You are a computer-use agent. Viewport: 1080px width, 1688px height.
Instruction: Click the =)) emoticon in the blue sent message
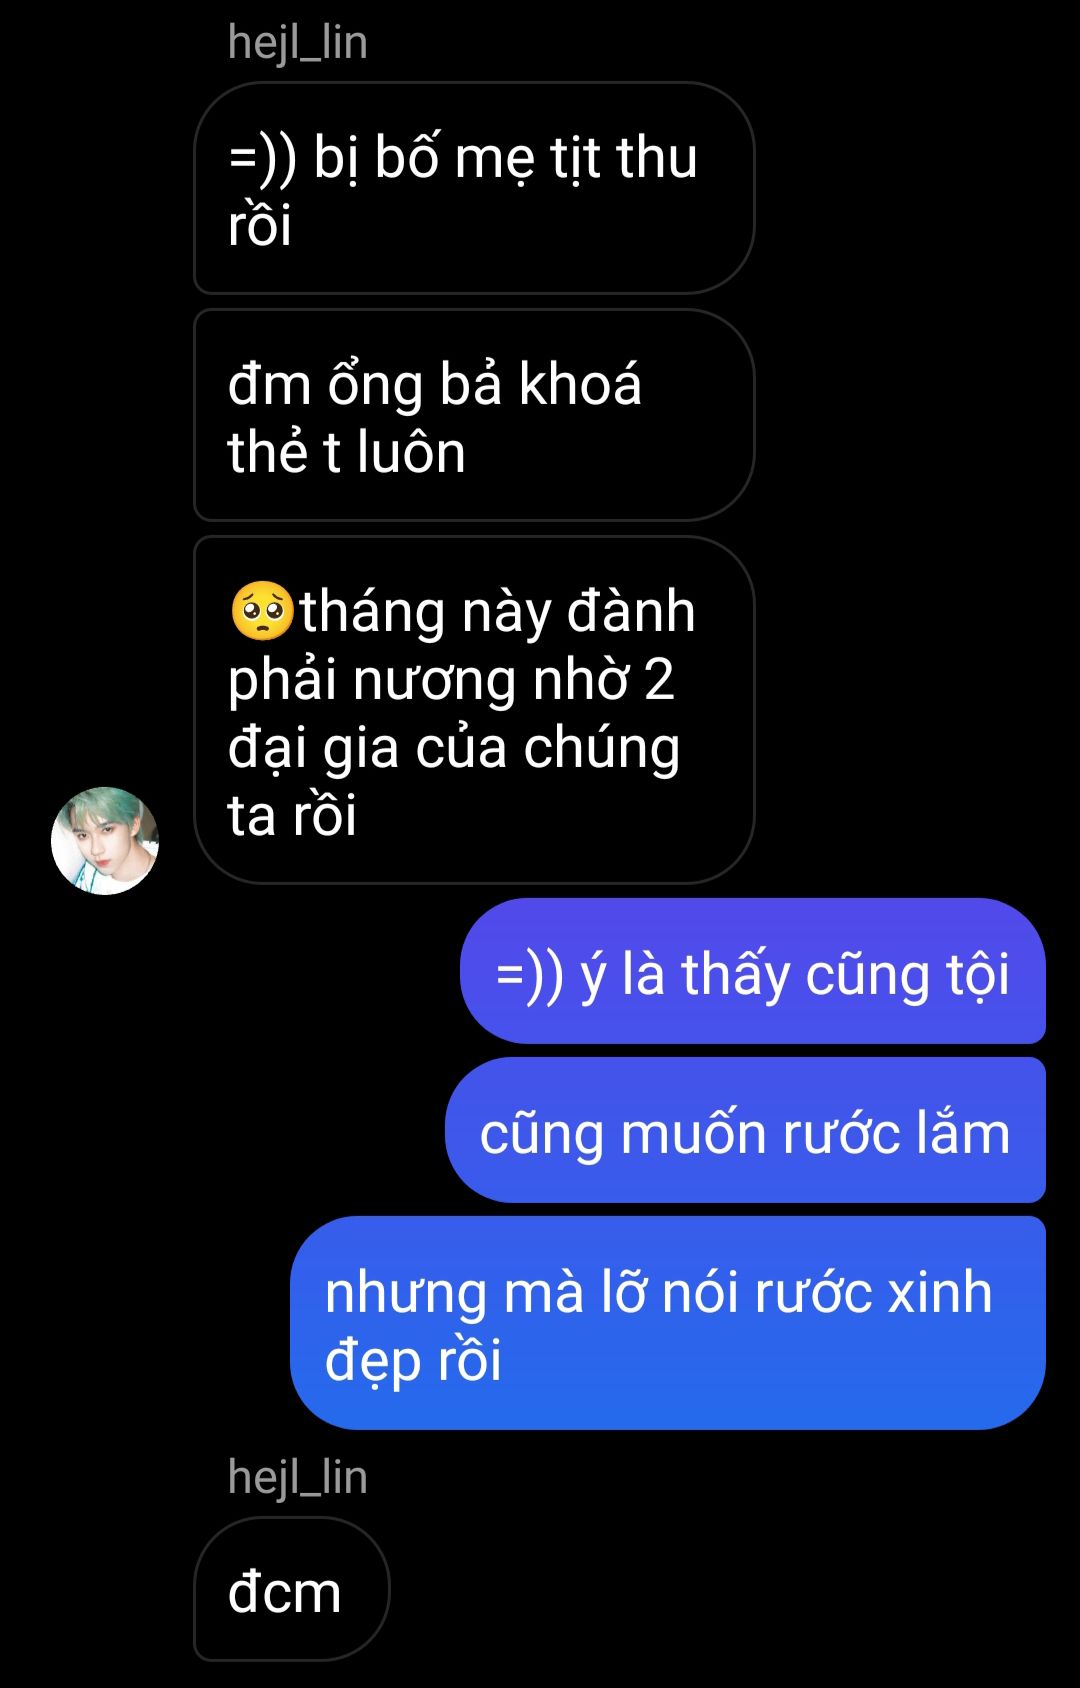point(530,976)
